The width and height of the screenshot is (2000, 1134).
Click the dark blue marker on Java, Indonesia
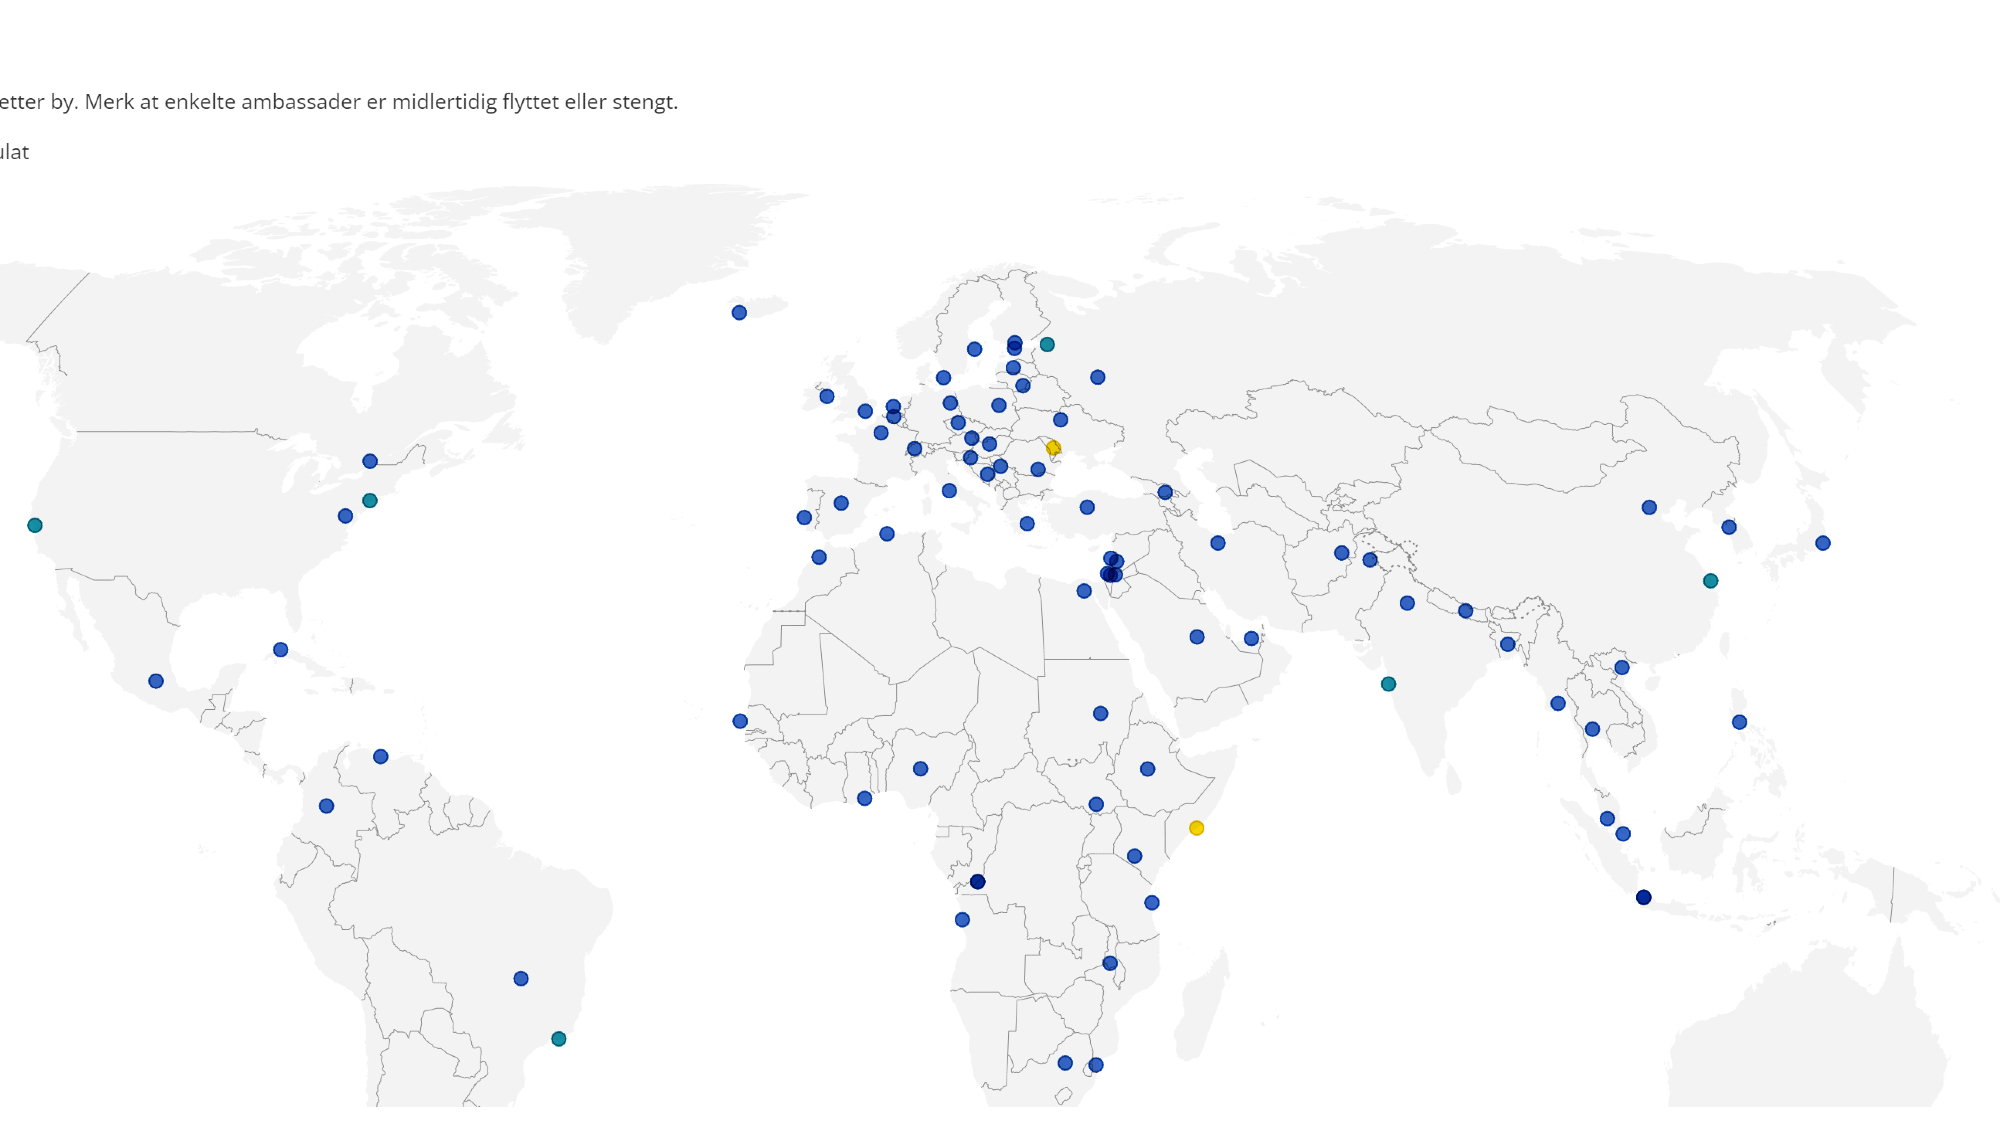point(1643,897)
